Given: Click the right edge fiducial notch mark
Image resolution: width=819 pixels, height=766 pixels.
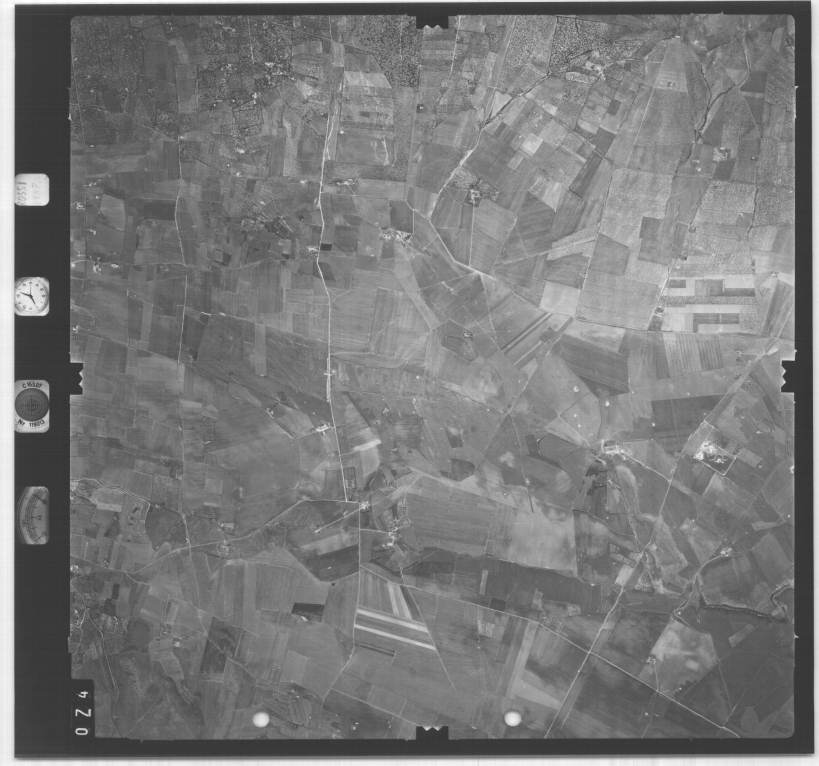Looking at the screenshot, I should pyautogui.click(x=788, y=376).
